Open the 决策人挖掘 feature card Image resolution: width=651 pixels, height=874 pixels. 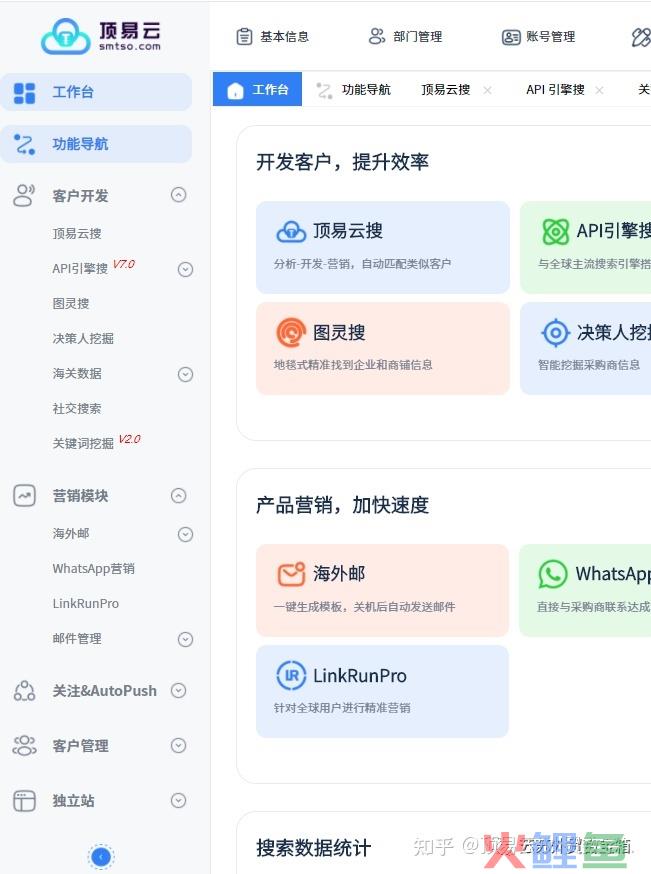[x=586, y=348]
